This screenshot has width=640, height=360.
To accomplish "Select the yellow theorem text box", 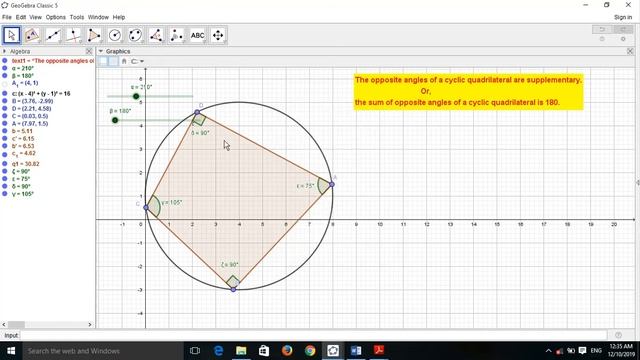I will pyautogui.click(x=469, y=91).
